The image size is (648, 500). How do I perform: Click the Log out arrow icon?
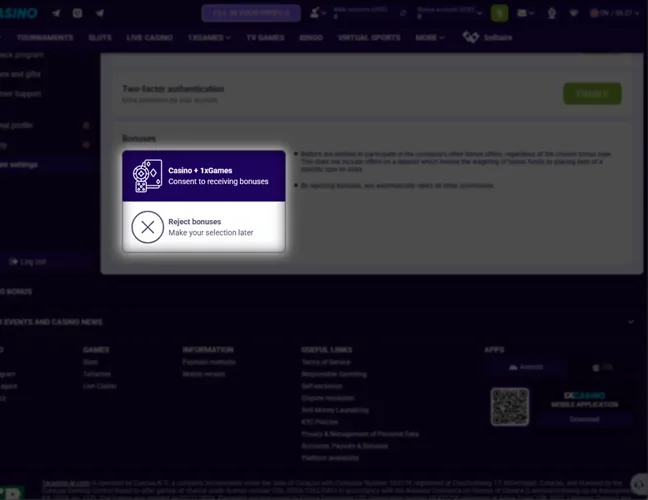point(13,262)
